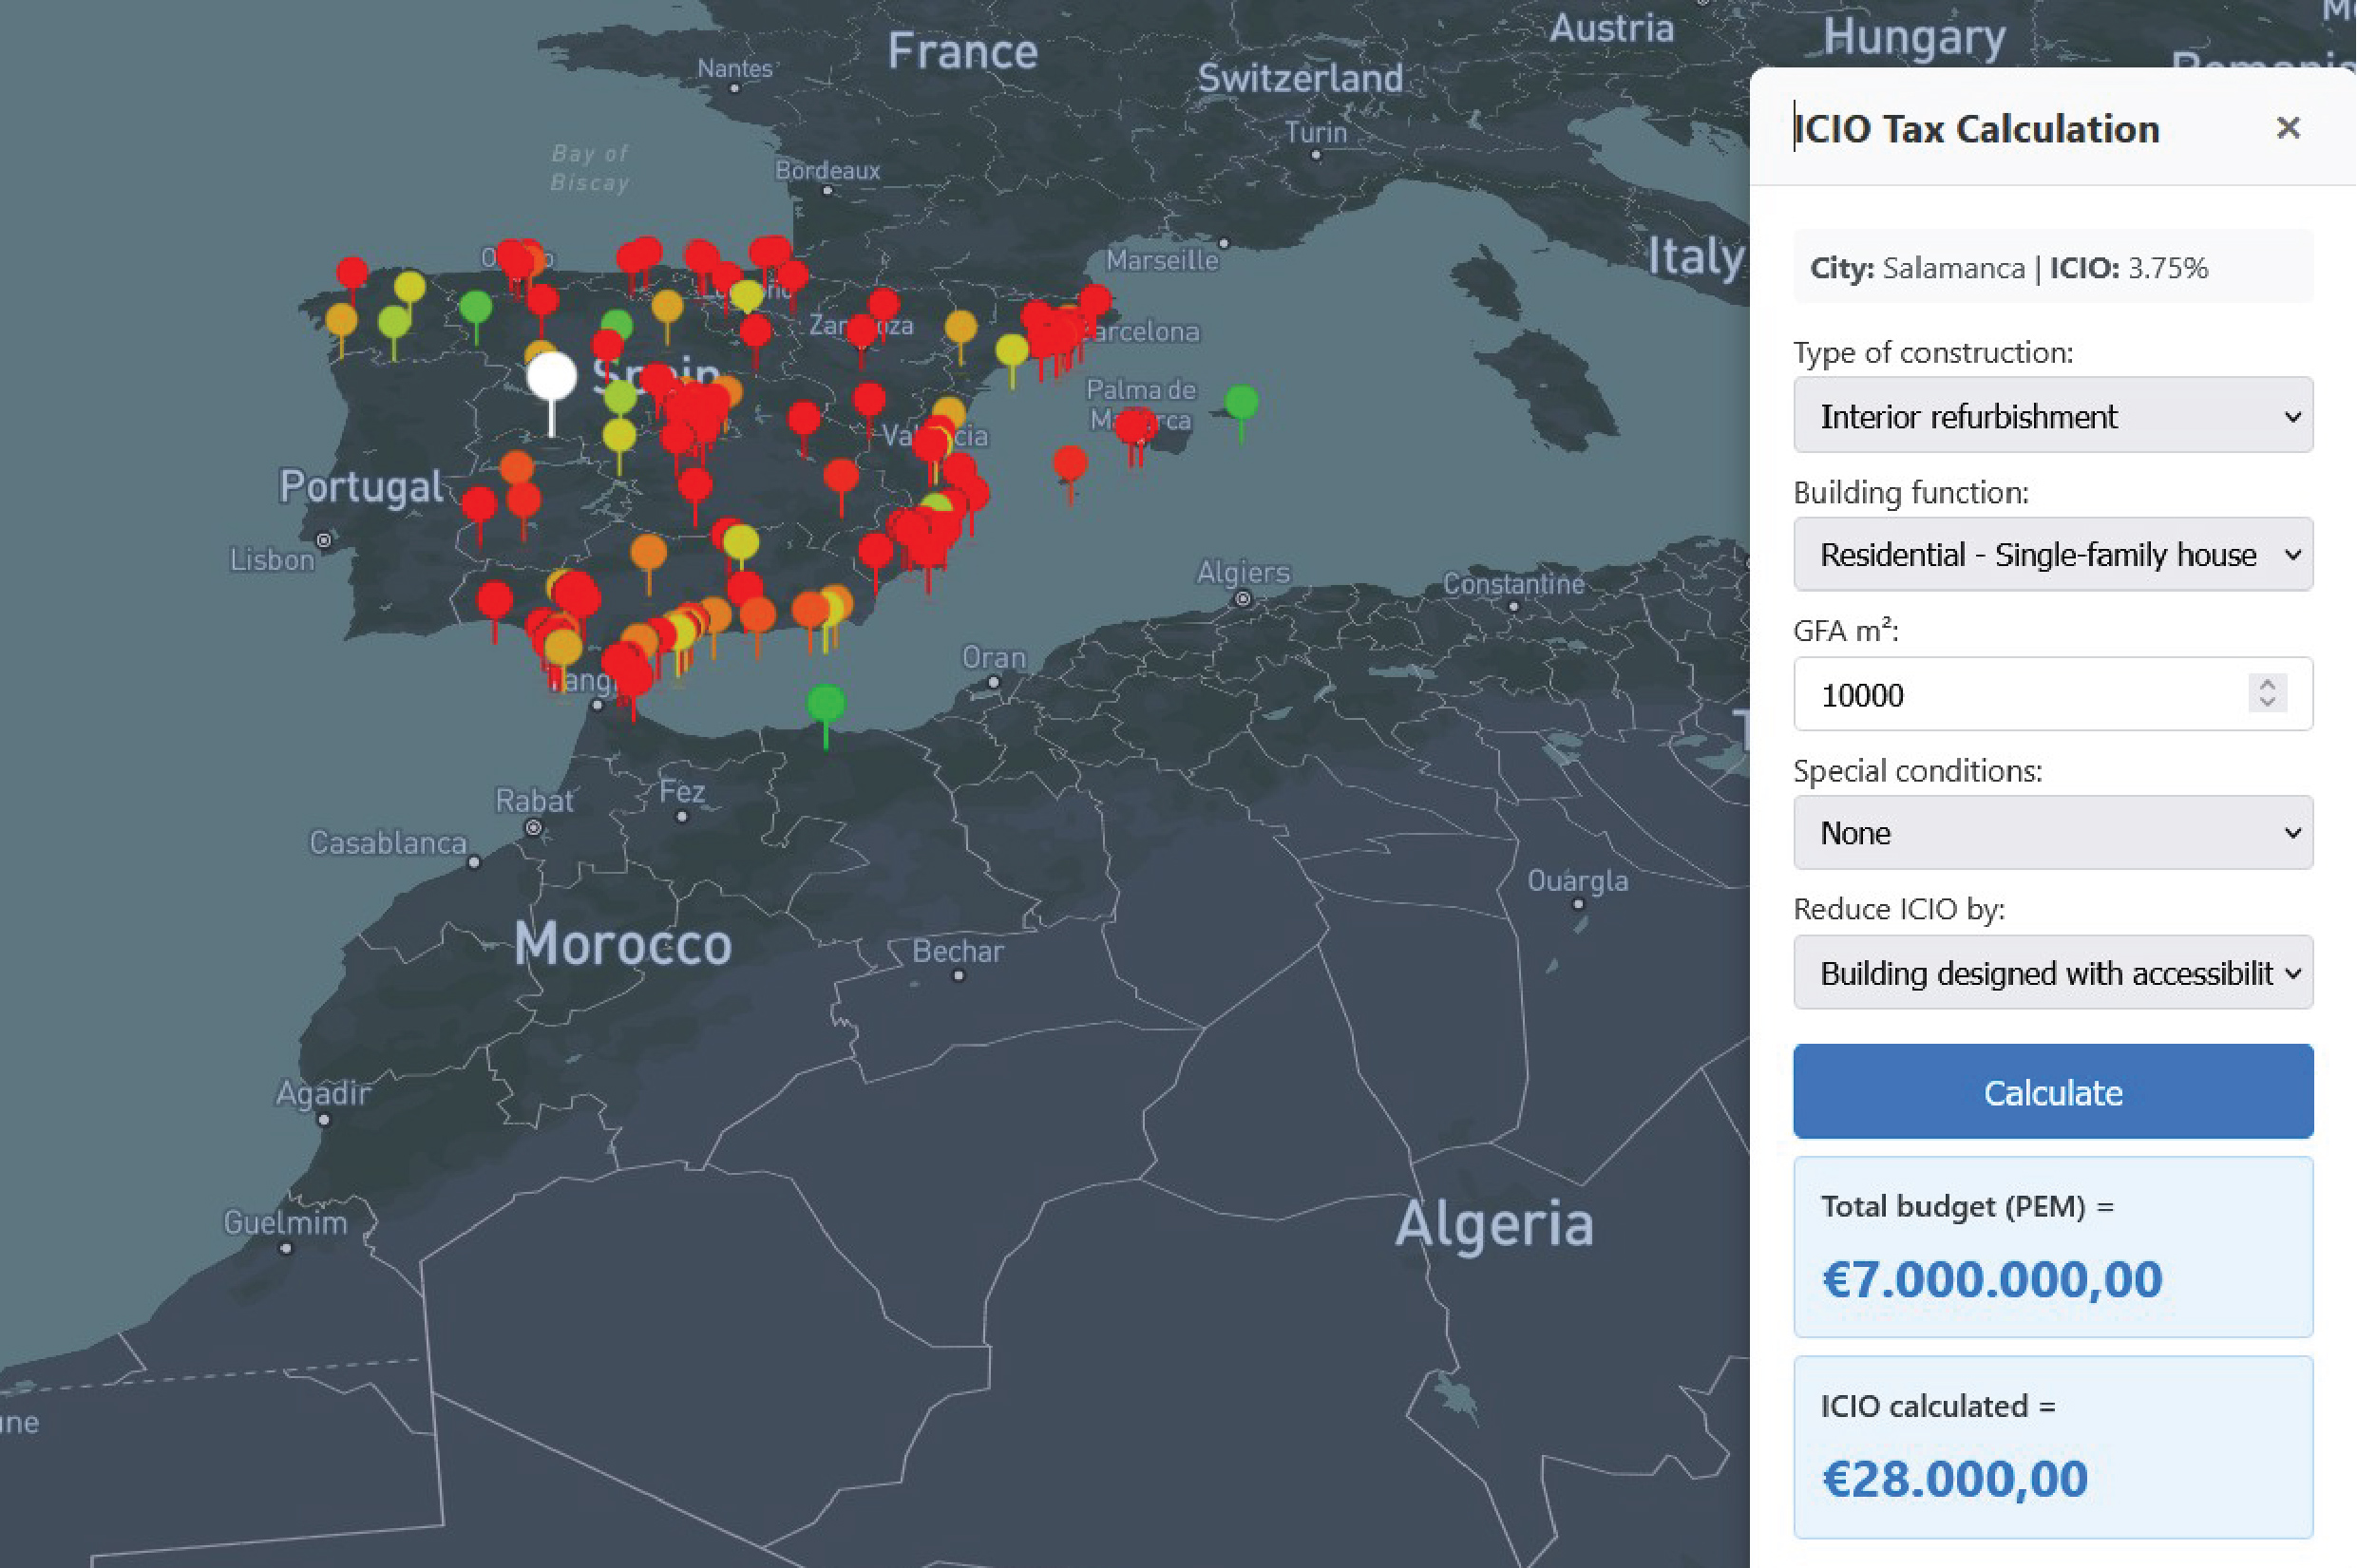
Task: Click green pin on African coast near Oran
Action: (825, 702)
